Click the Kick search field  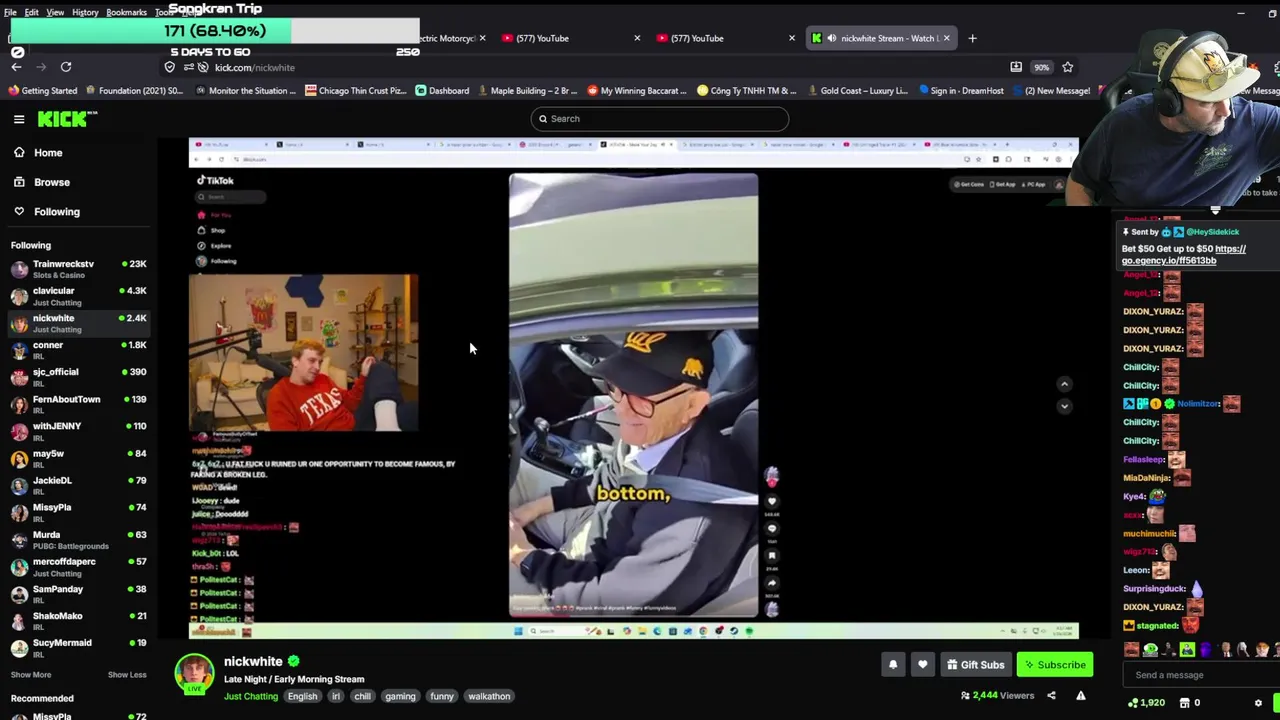660,119
